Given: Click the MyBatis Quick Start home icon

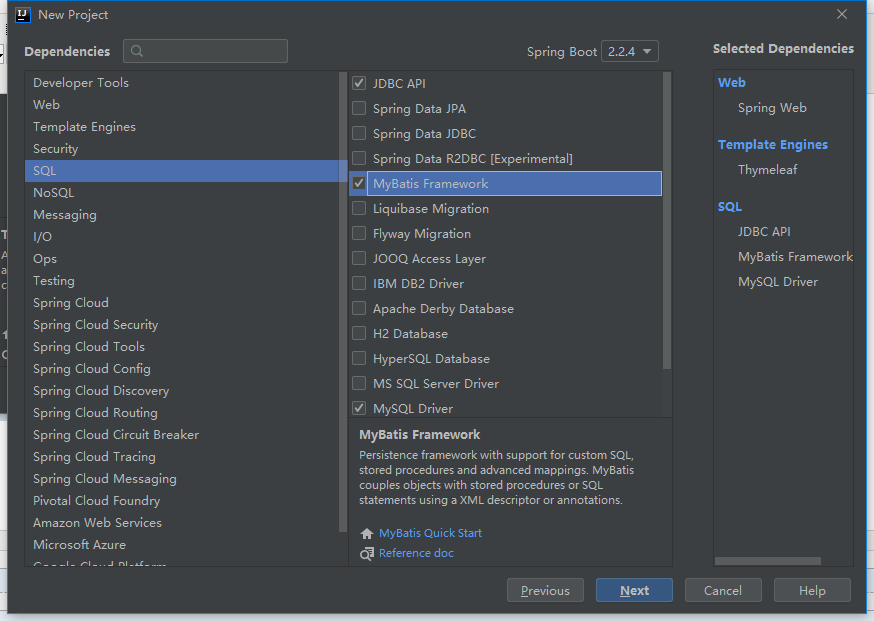Looking at the screenshot, I should click(367, 534).
